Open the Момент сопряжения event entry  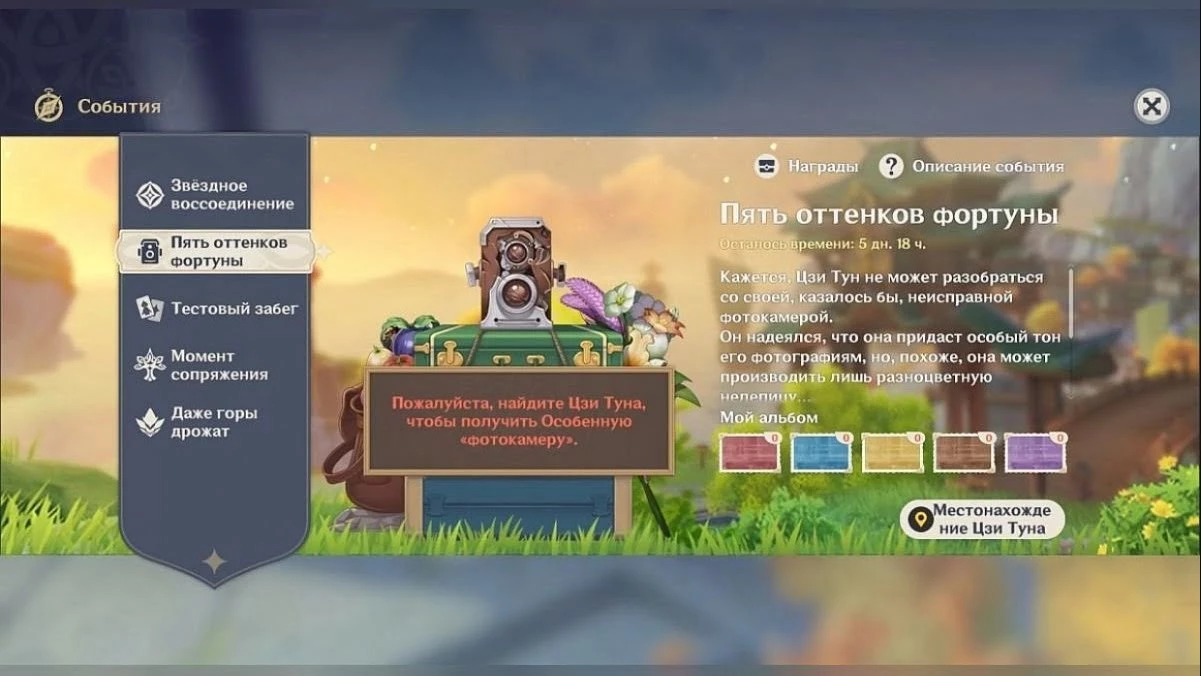pos(219,365)
